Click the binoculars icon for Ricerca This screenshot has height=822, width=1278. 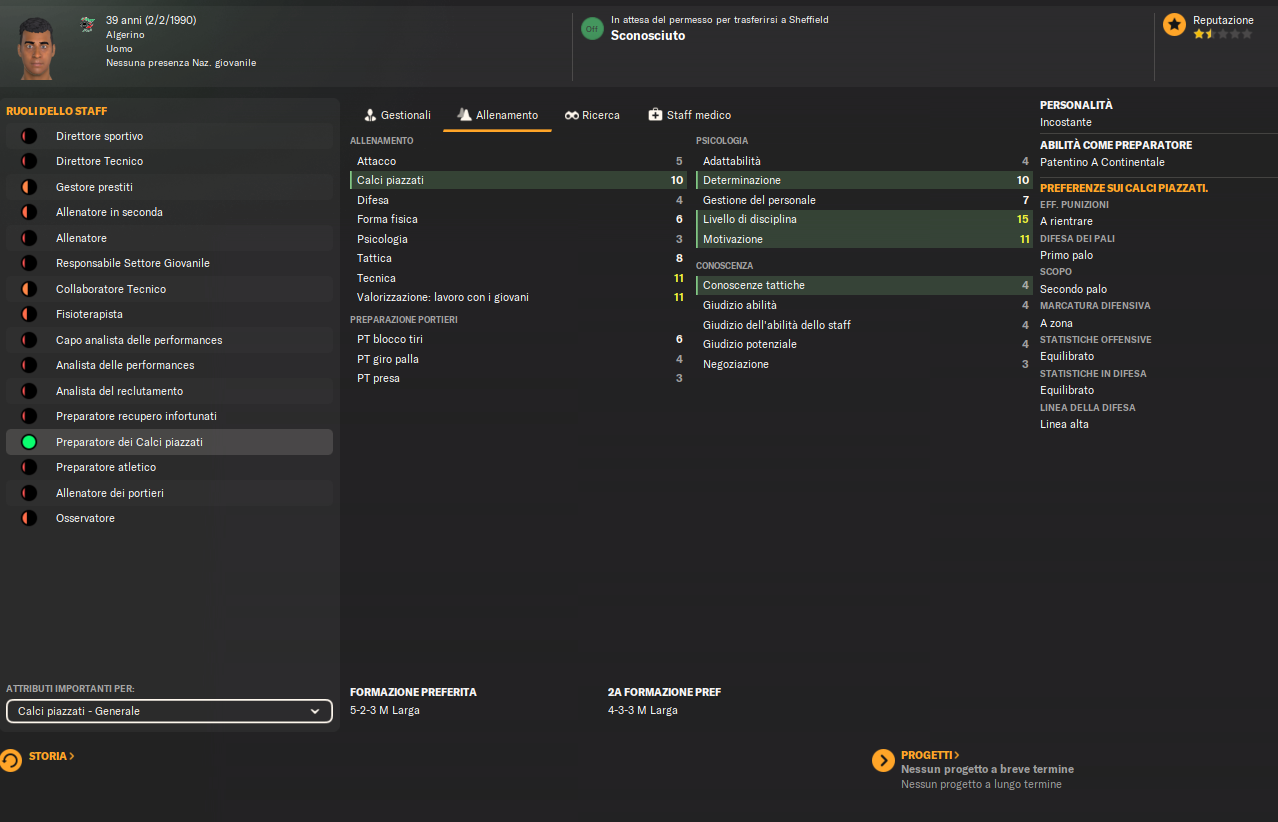click(572, 116)
